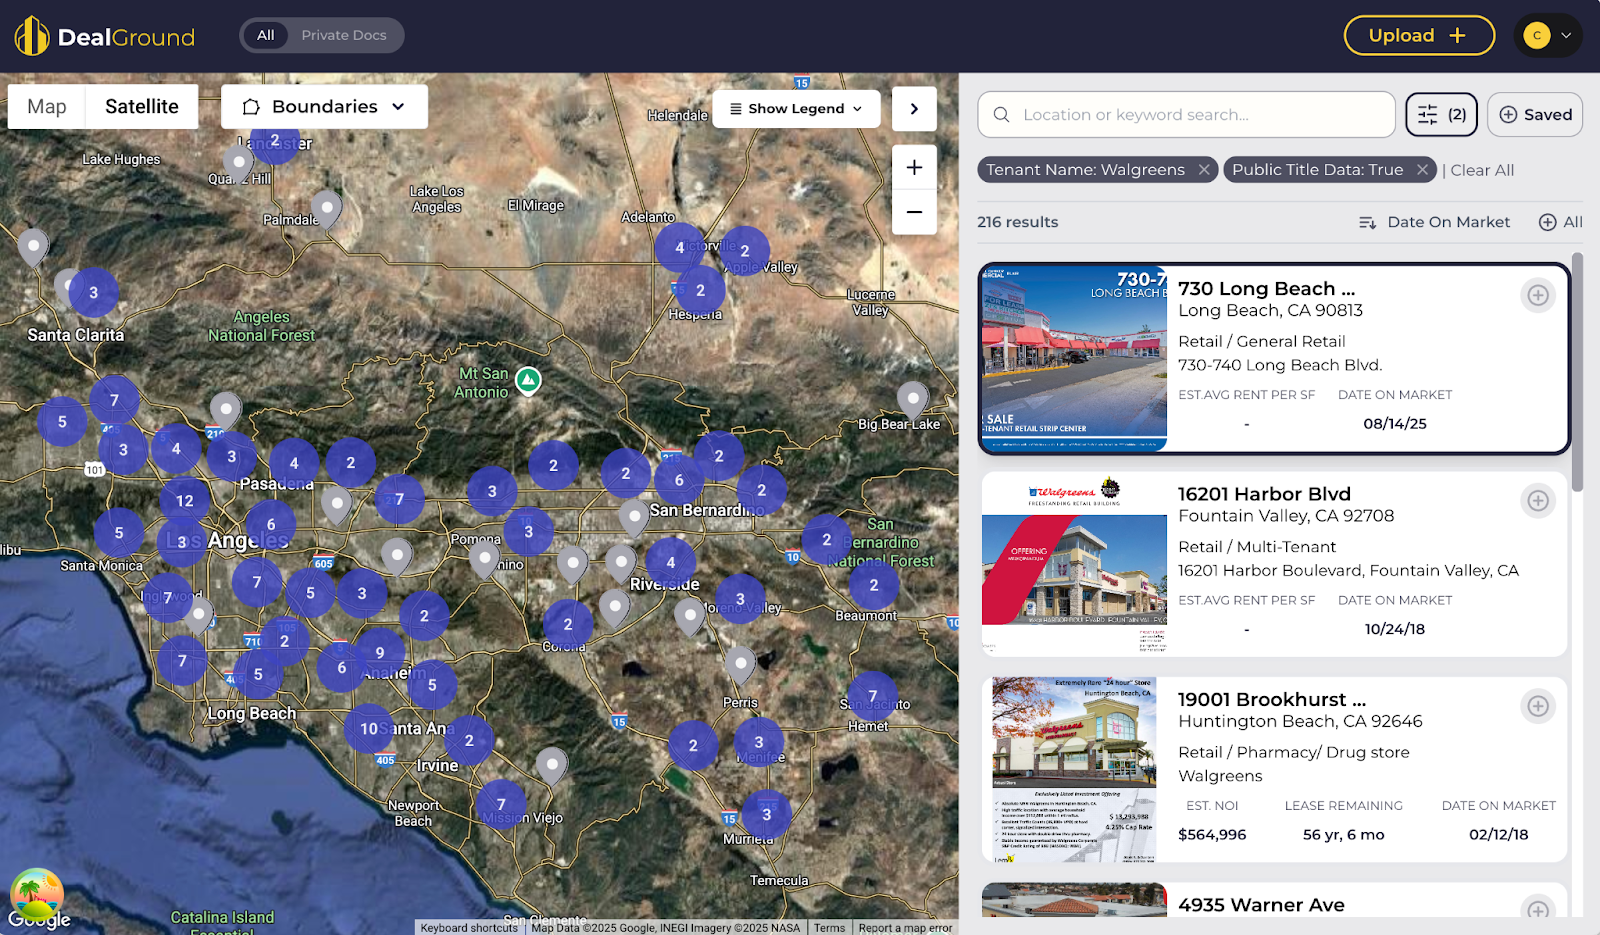Clear all filters
The height and width of the screenshot is (935, 1600).
click(x=1482, y=170)
